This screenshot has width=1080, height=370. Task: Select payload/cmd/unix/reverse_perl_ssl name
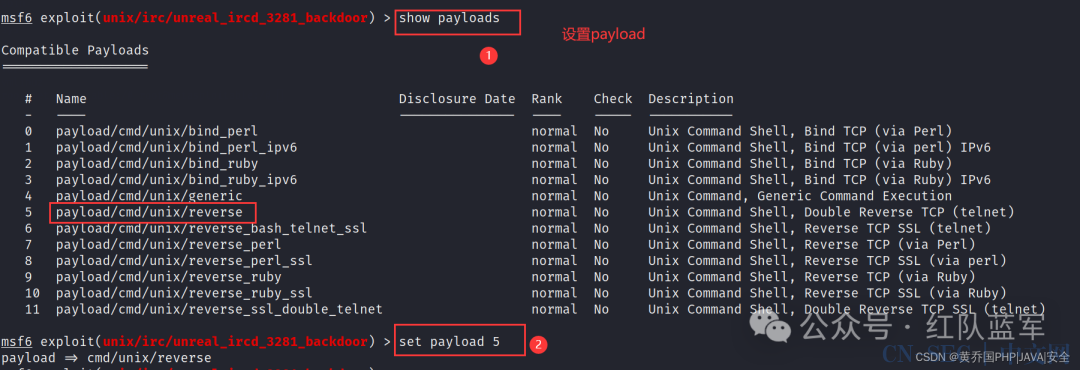point(184,260)
